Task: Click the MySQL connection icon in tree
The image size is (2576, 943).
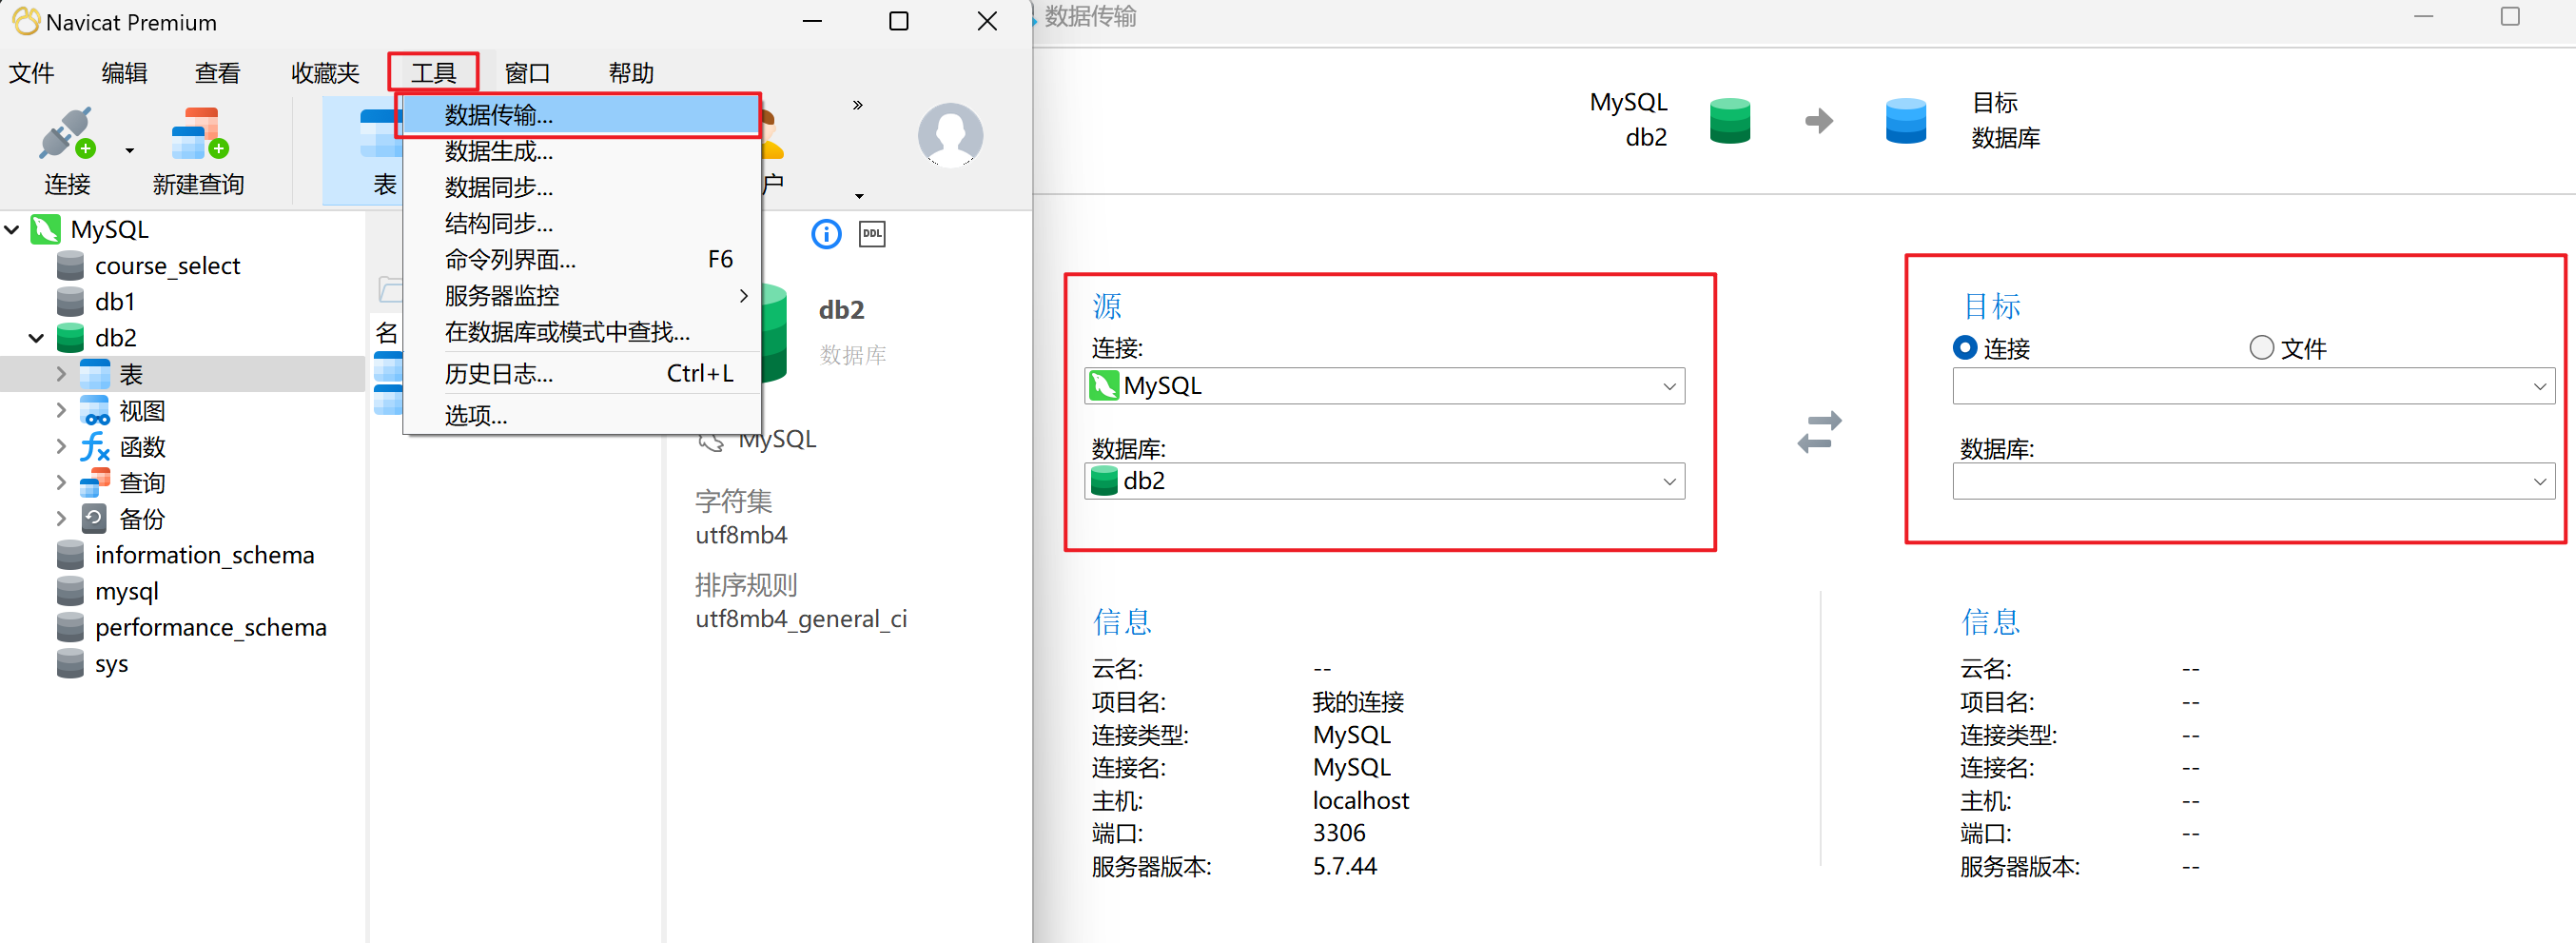Action: click(x=46, y=229)
